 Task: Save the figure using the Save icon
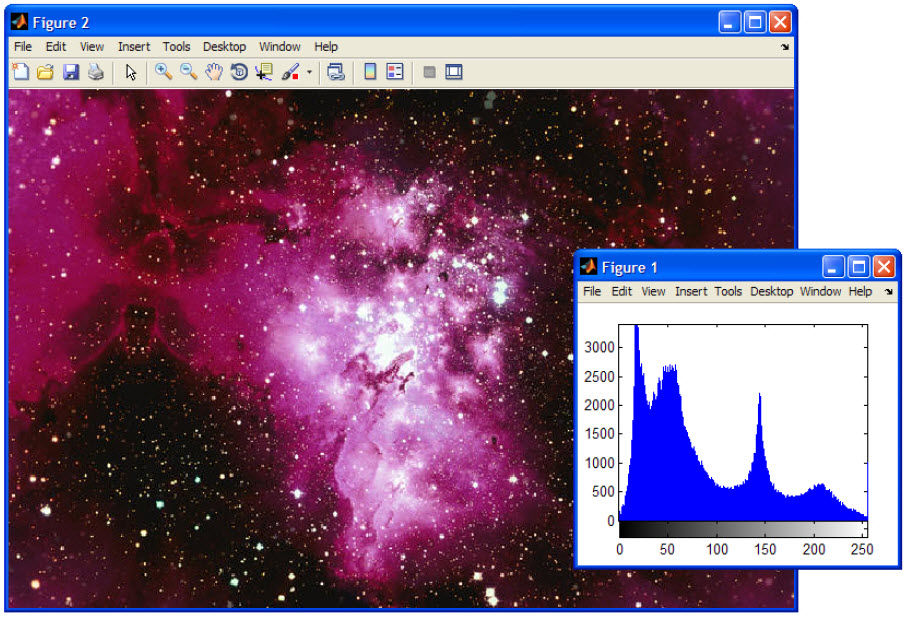[x=70, y=71]
